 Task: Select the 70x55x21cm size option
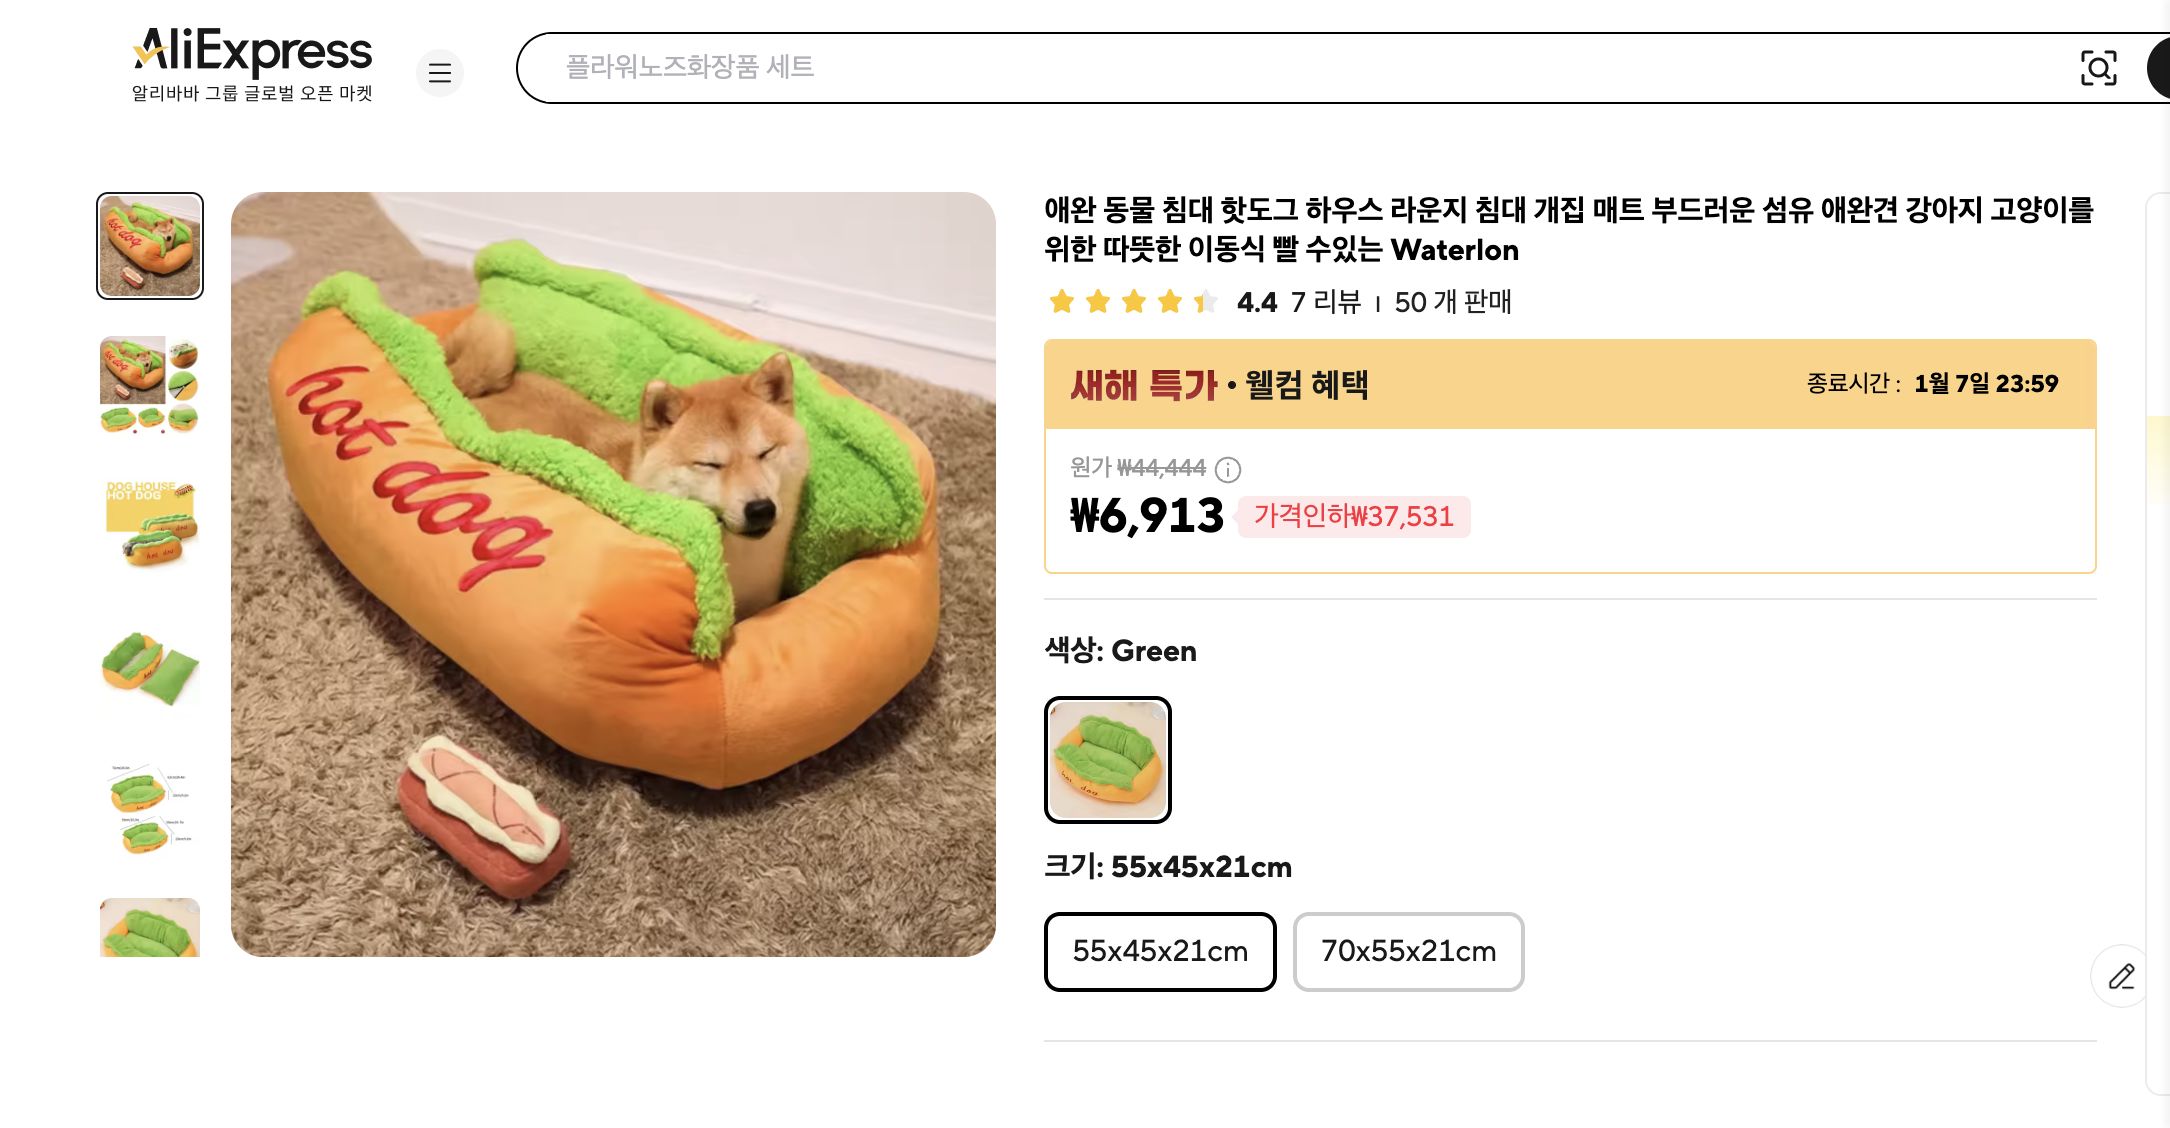coord(1408,952)
